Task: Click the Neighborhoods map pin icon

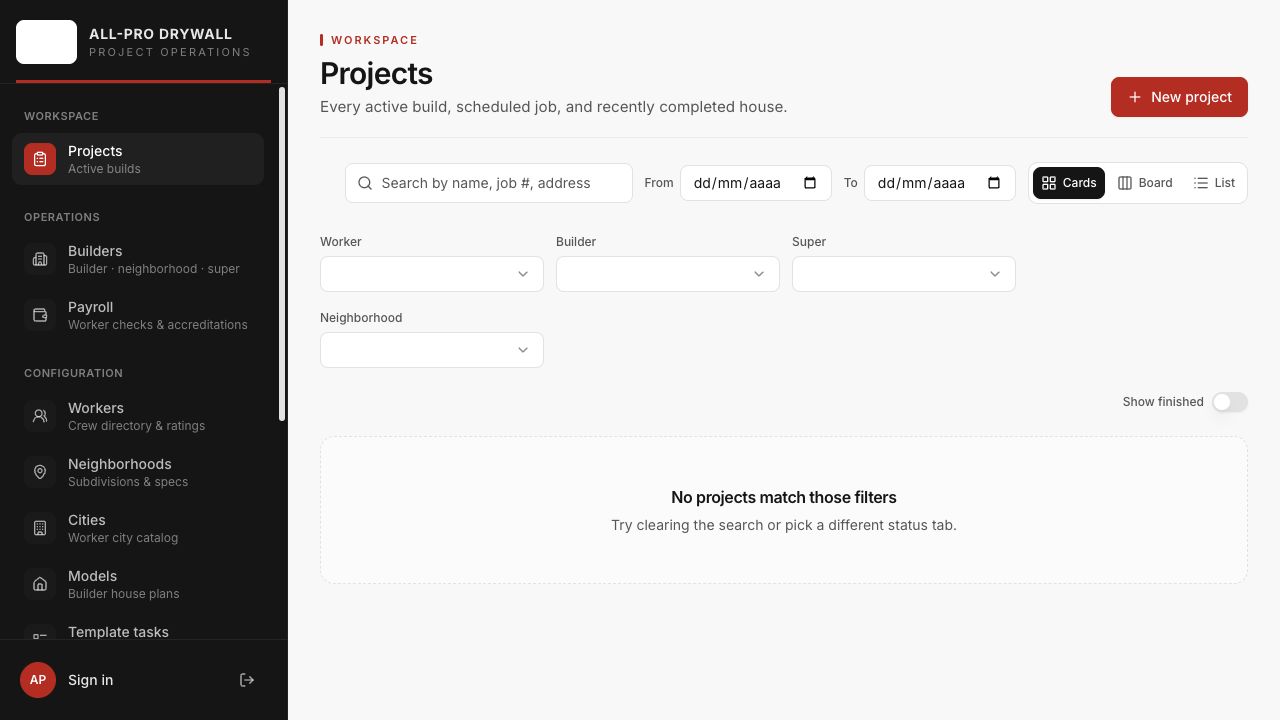Action: tap(40, 472)
